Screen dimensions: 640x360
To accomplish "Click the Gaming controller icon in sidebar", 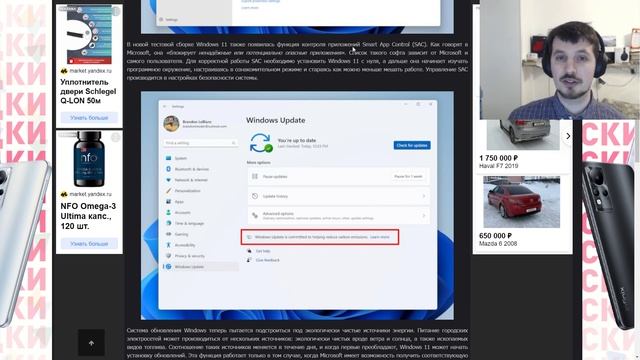I will pos(169,234).
